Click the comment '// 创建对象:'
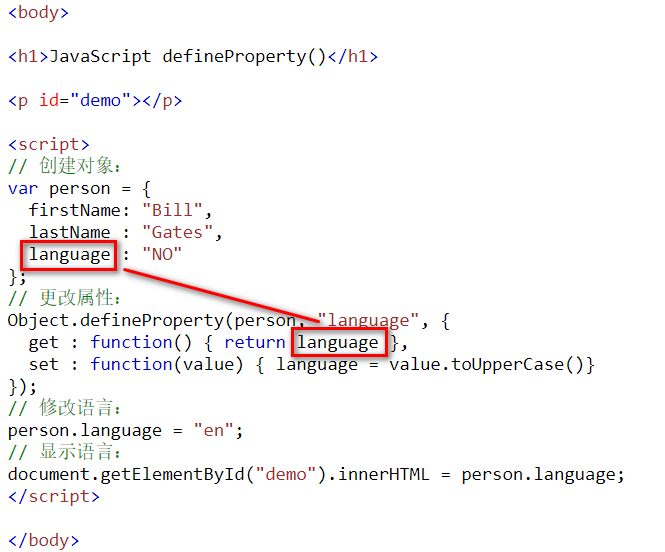Viewport: 665px width, 552px height. click(x=64, y=166)
